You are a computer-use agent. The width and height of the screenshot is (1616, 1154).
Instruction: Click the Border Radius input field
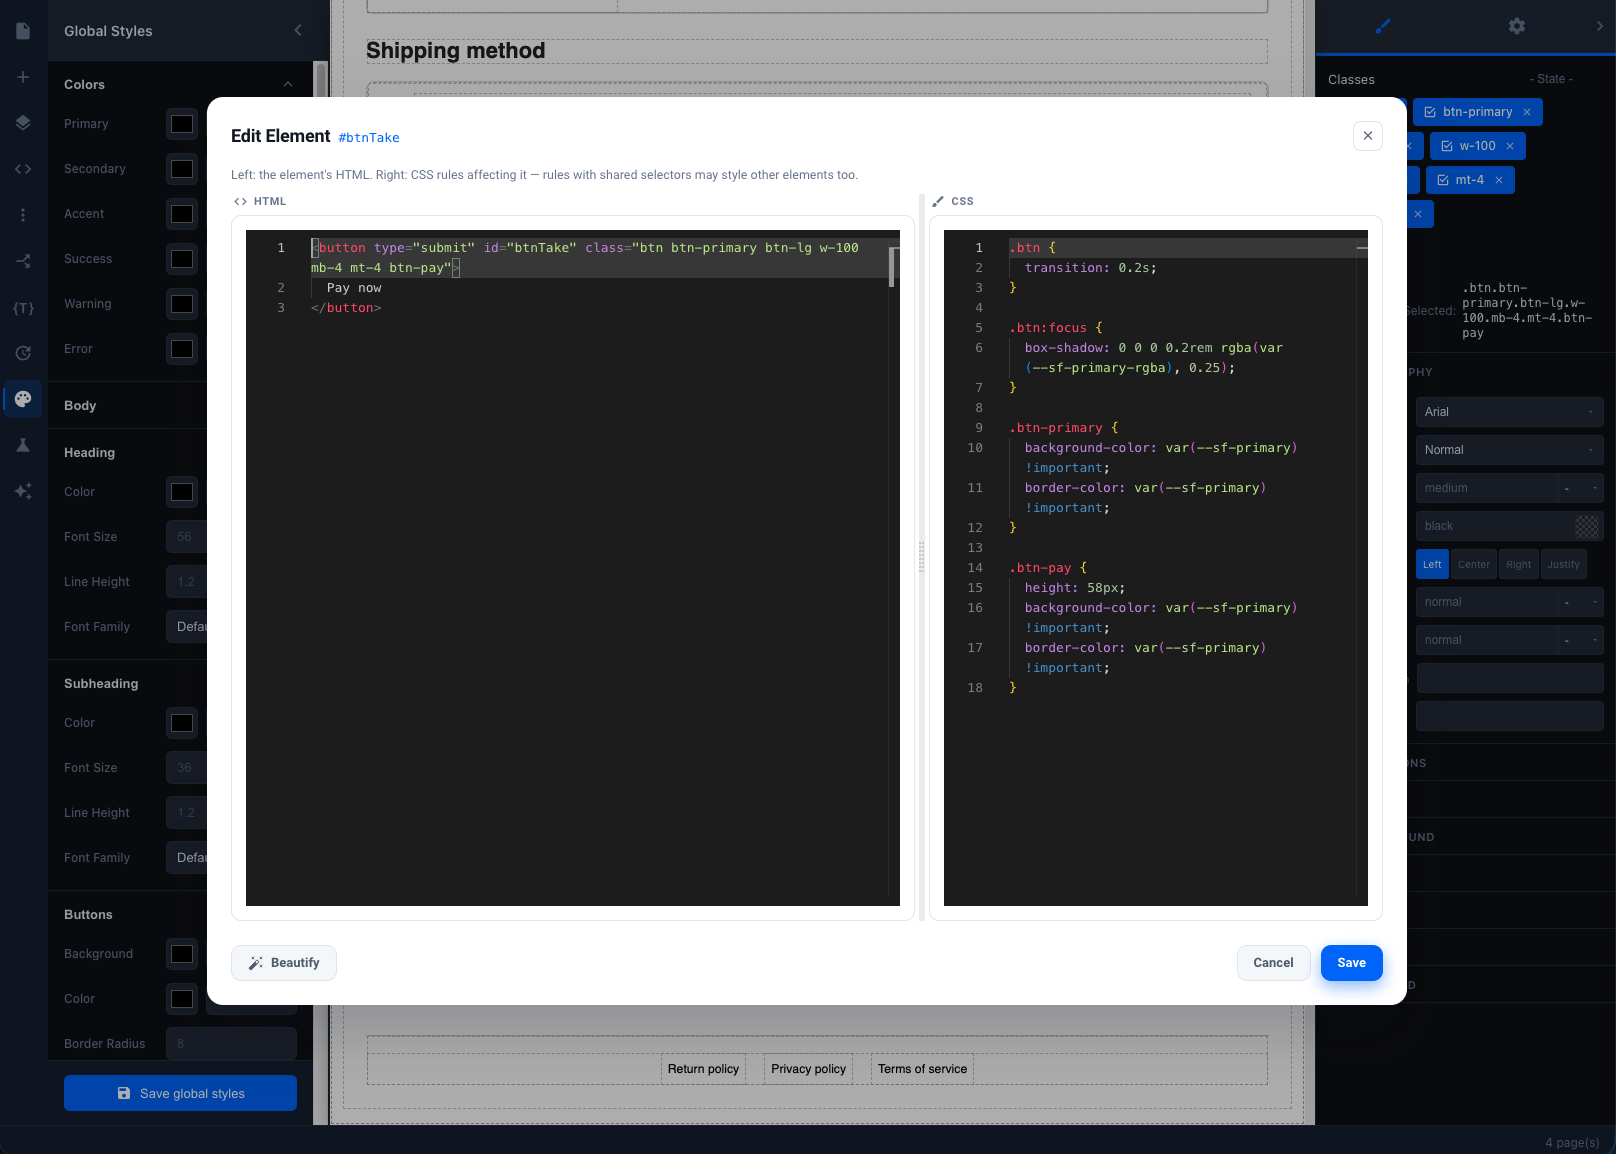231,1044
